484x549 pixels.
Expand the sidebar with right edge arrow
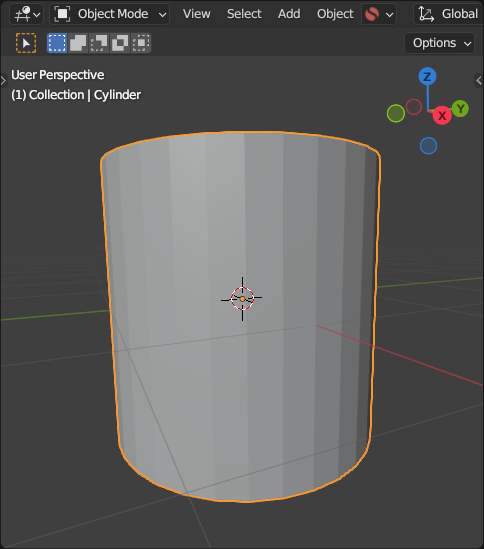(x=479, y=81)
